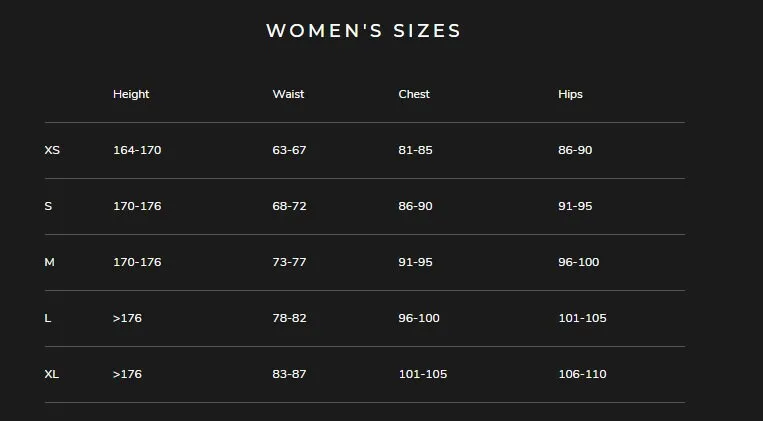Click the S waist value 68-72
The width and height of the screenshot is (763, 421).
tap(290, 206)
